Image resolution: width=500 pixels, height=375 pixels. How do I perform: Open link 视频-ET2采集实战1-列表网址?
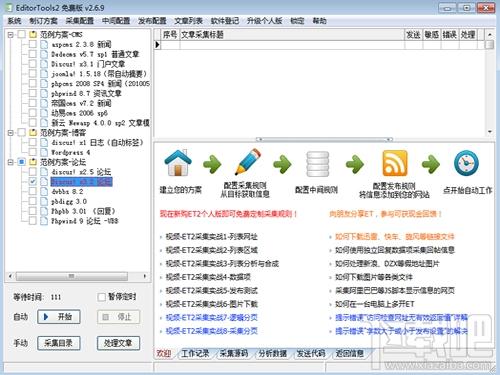(212, 237)
